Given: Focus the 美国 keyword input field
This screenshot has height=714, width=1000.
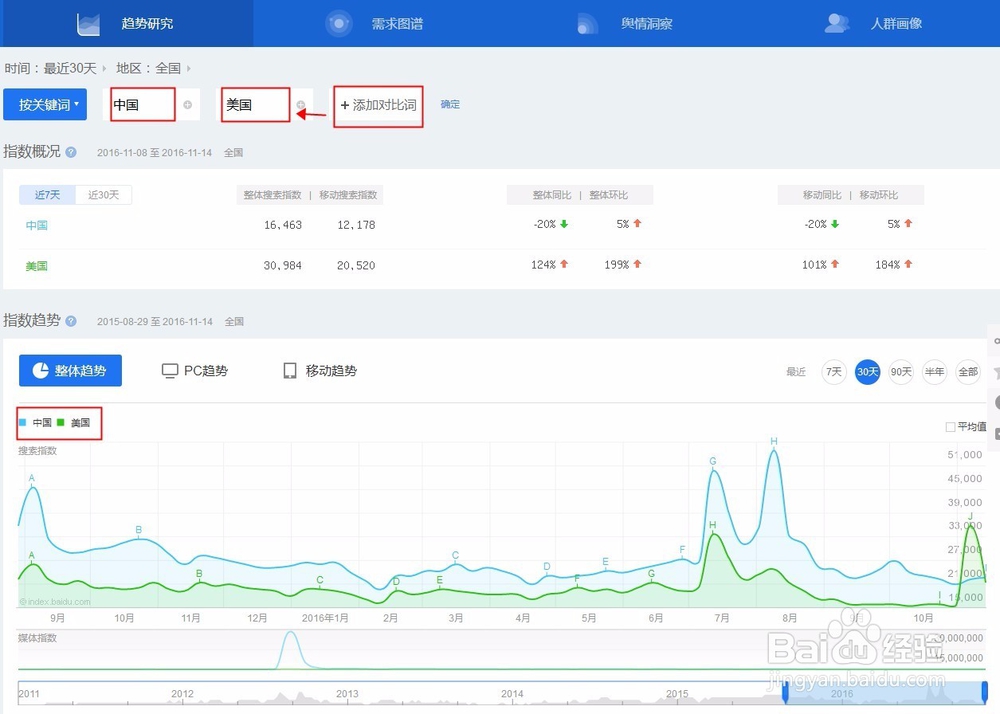Looking at the screenshot, I should click(x=256, y=105).
